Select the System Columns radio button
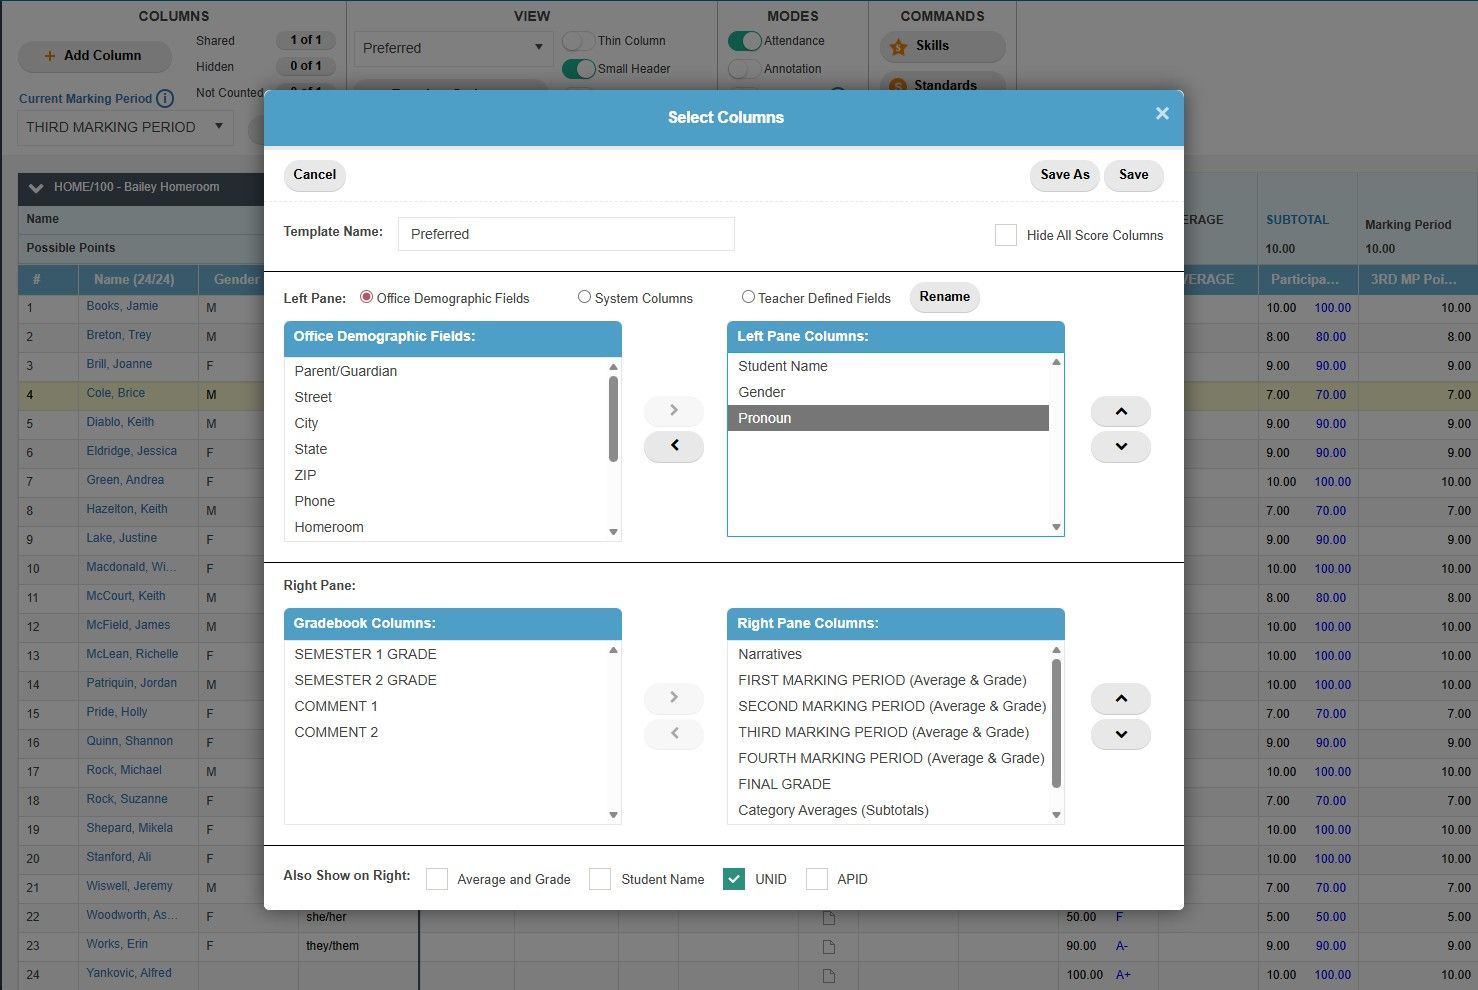Image resolution: width=1478 pixels, height=990 pixels. pos(583,297)
